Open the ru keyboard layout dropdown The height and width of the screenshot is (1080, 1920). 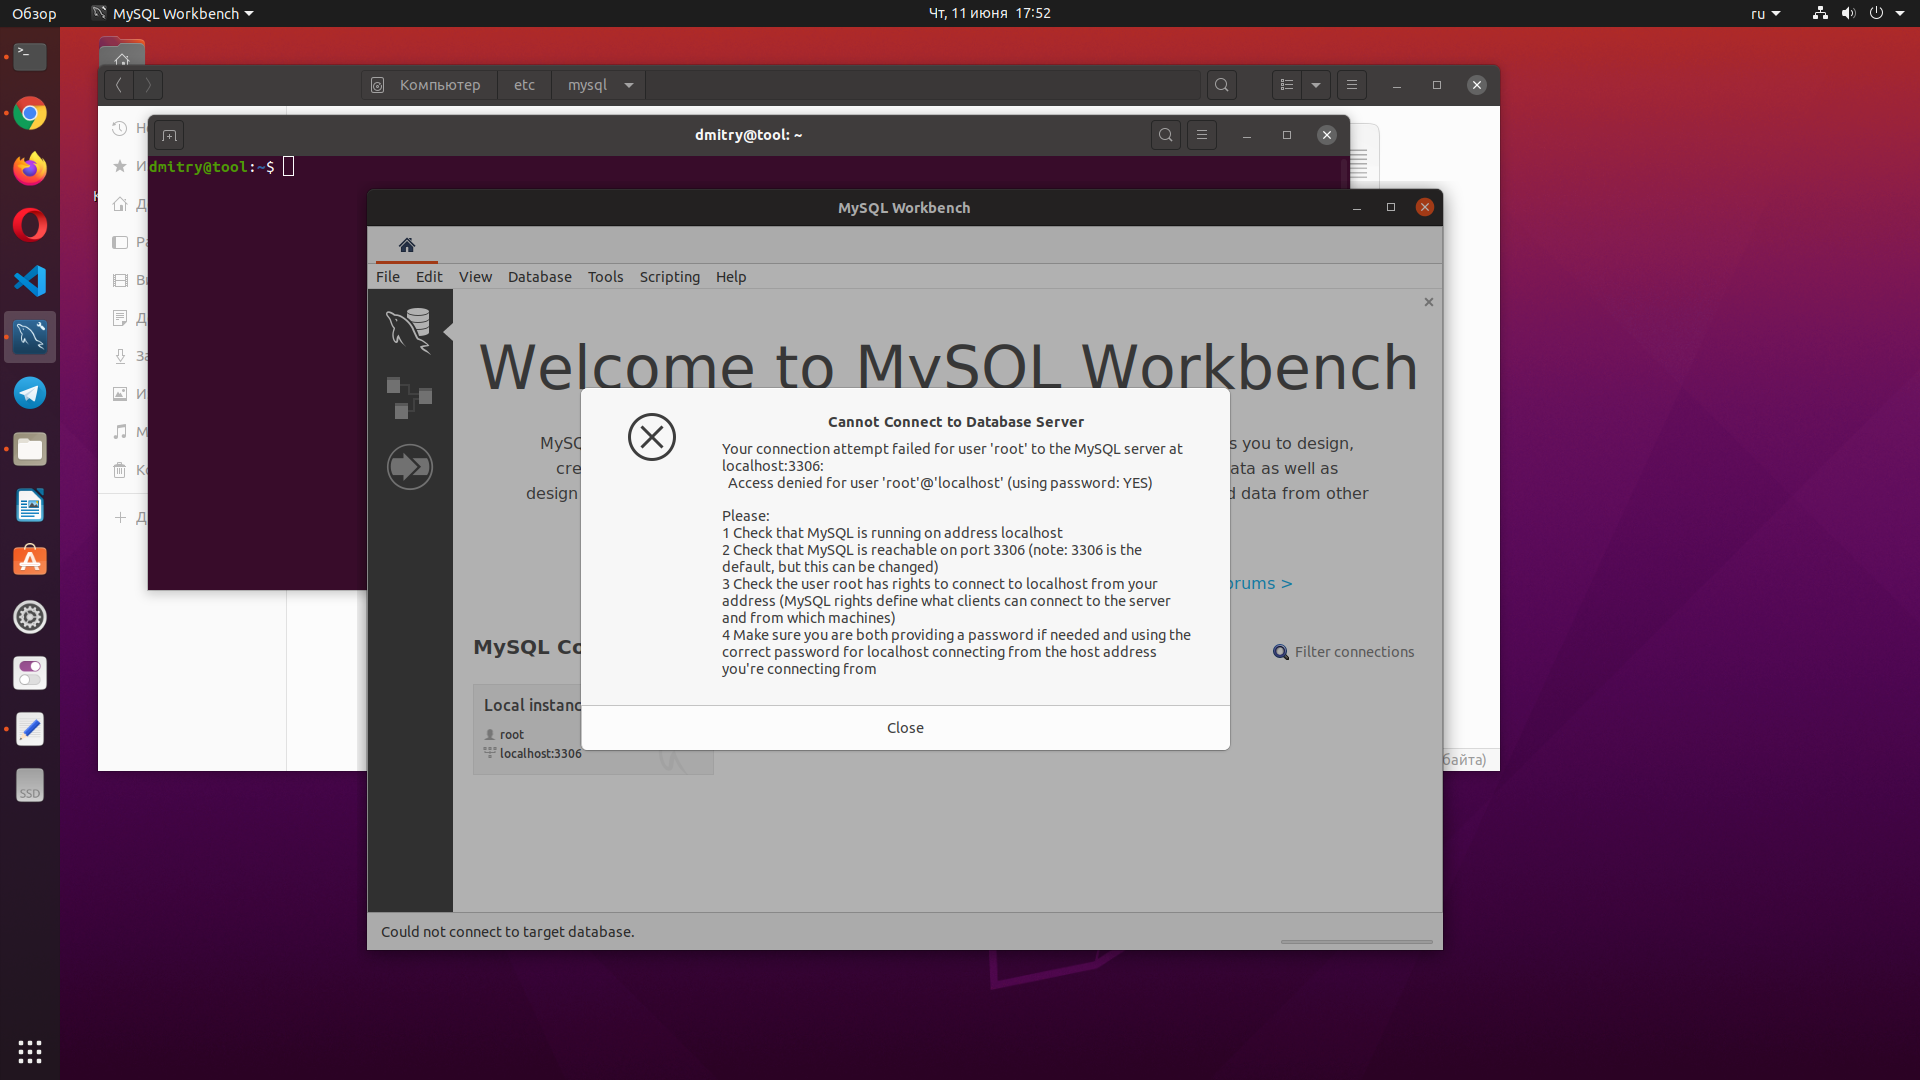pyautogui.click(x=1765, y=13)
